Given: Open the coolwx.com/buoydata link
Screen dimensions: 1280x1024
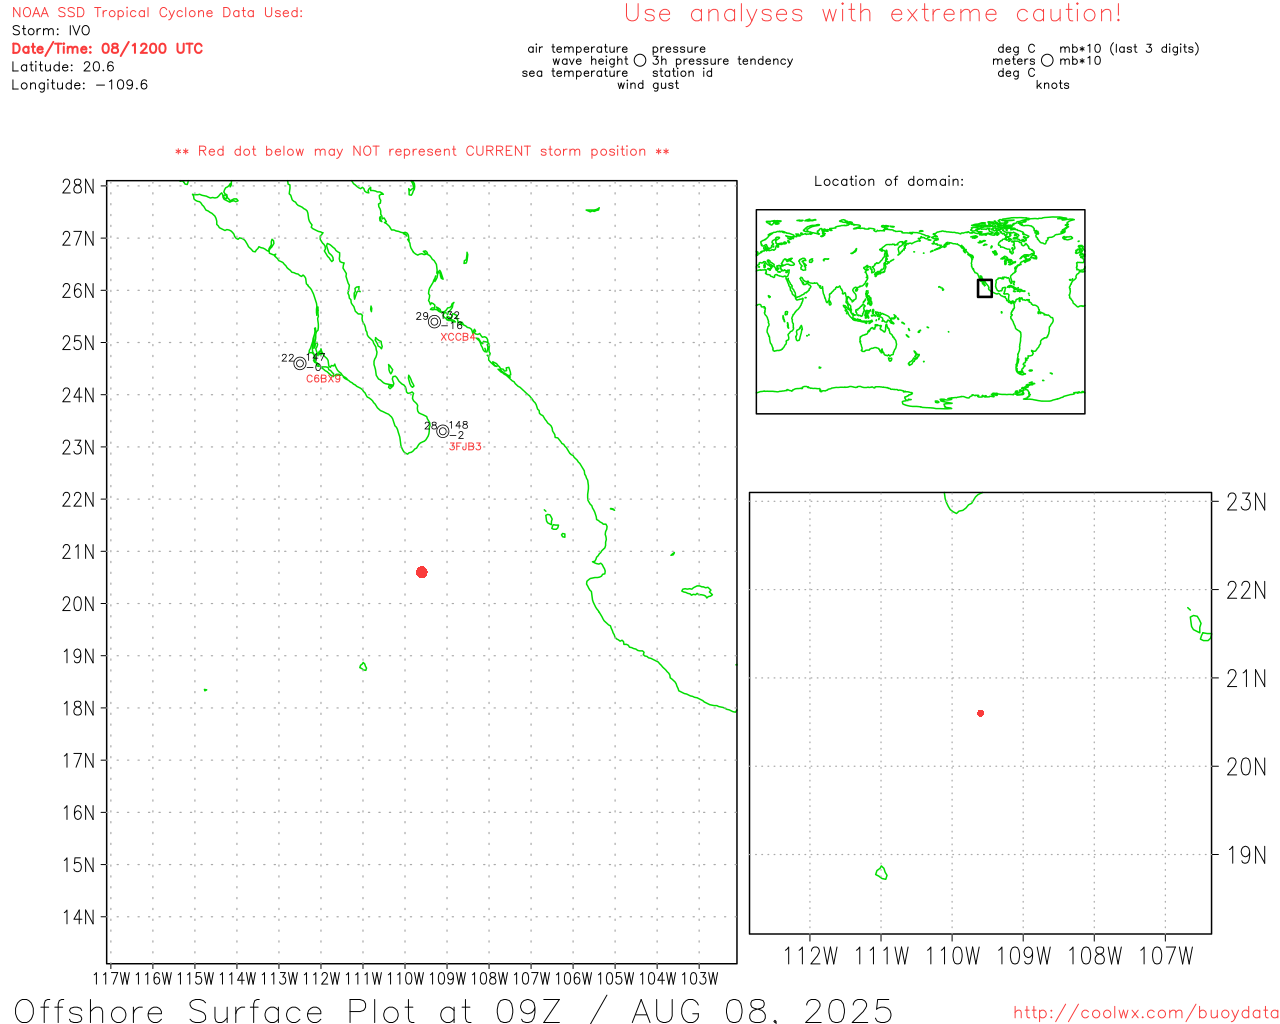Looking at the screenshot, I should point(1146,1013).
